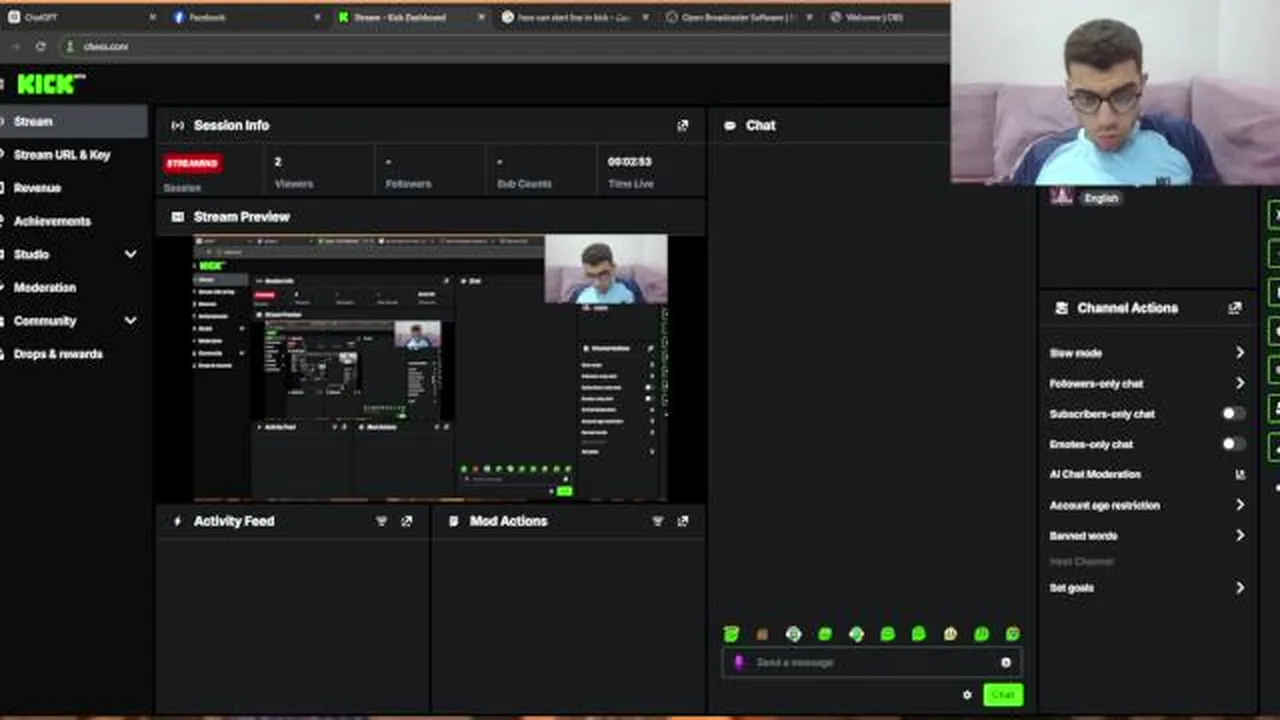Pop out the Channel Actions panel
1280x720 pixels.
pos(1235,308)
